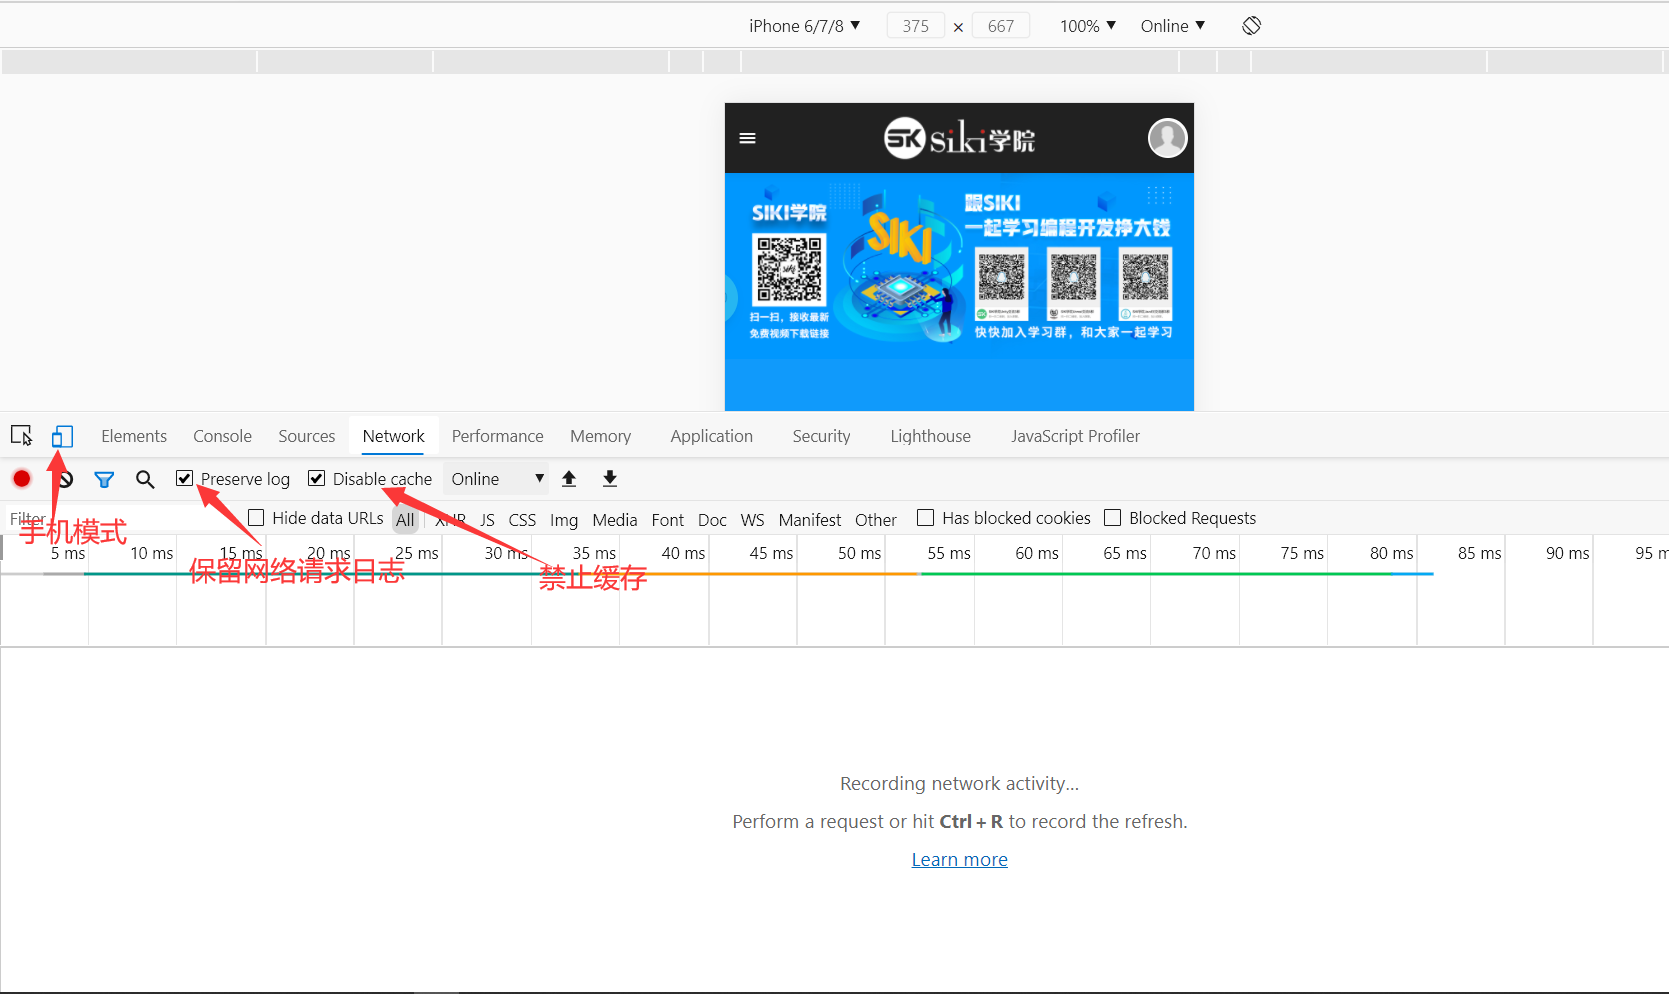This screenshot has height=994, width=1669.
Task: Uncheck the Preserve log checkbox
Action: coord(184,478)
